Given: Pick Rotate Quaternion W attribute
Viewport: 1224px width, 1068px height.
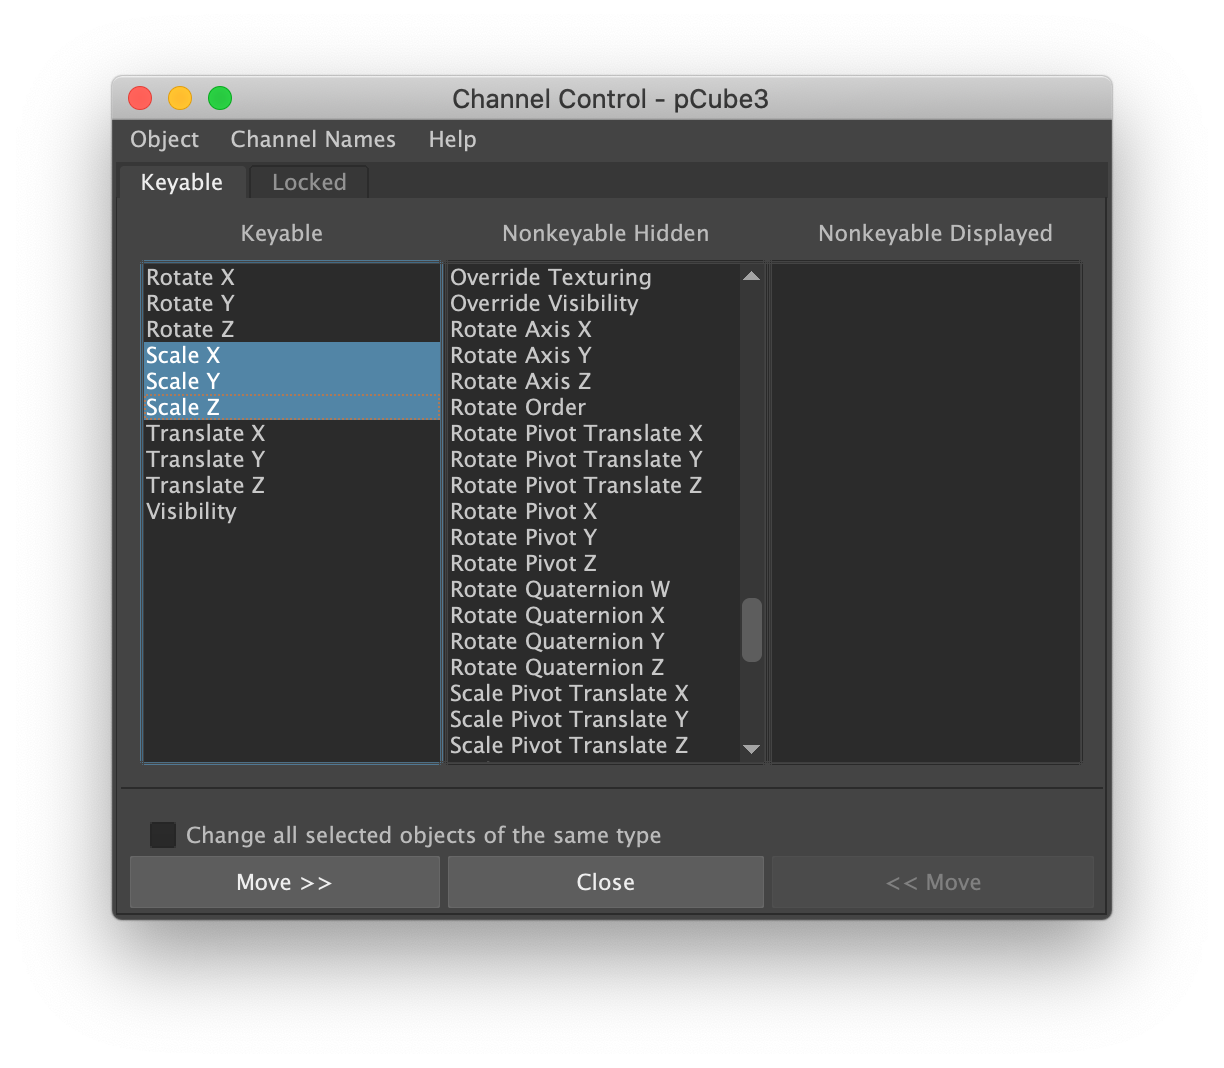Looking at the screenshot, I should 560,590.
